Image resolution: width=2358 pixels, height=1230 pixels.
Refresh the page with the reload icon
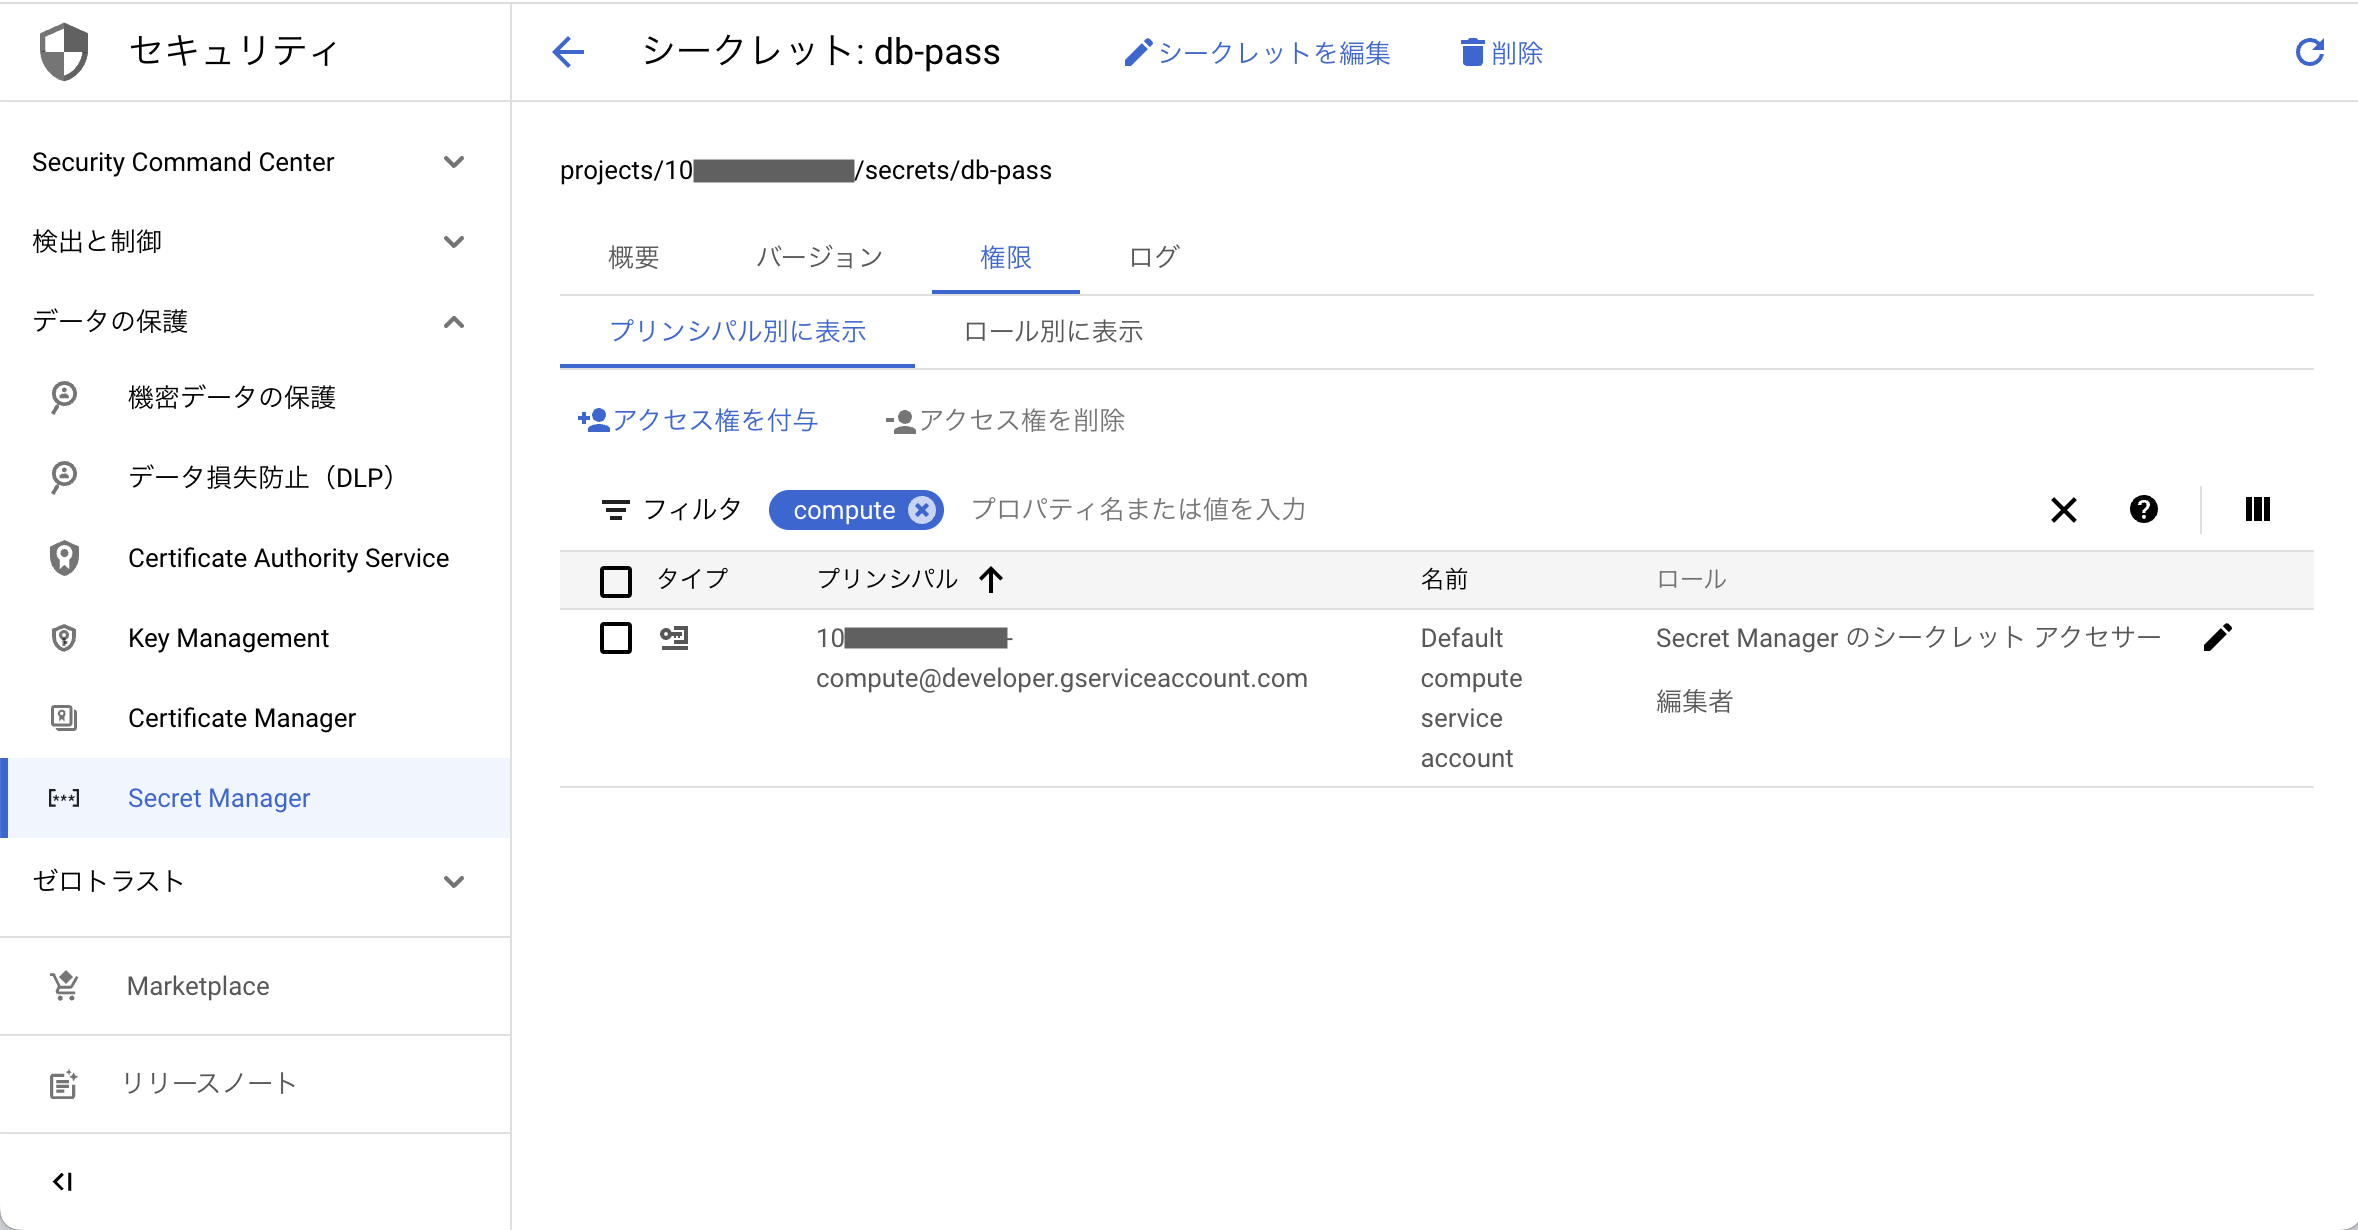pos(2310,51)
